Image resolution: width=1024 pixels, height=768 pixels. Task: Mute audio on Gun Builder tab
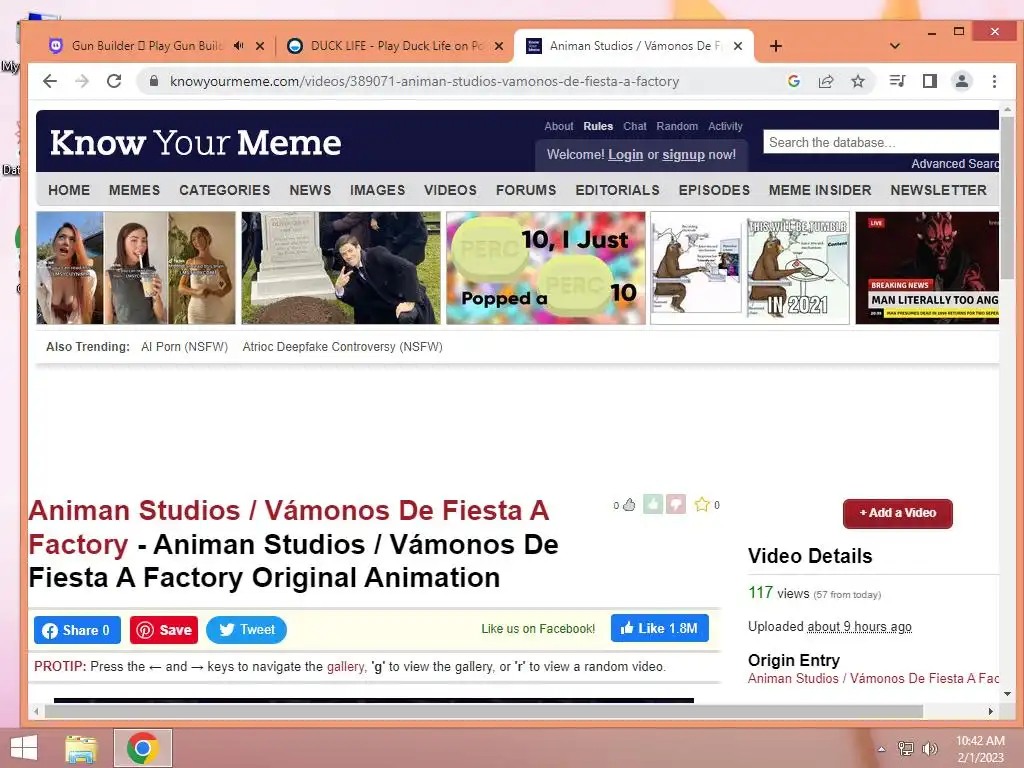(238, 46)
